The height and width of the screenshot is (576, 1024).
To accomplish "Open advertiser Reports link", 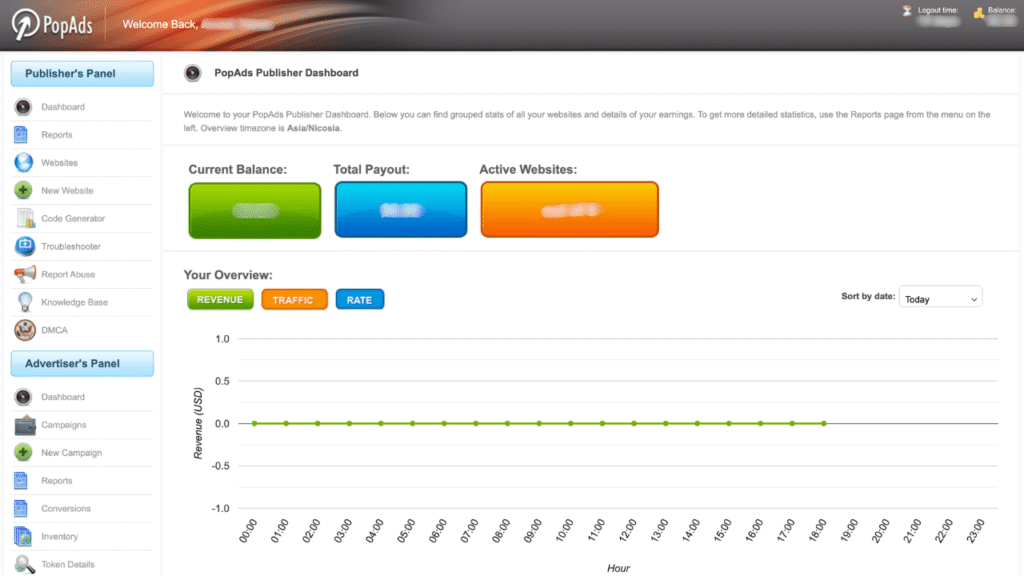I will (57, 481).
